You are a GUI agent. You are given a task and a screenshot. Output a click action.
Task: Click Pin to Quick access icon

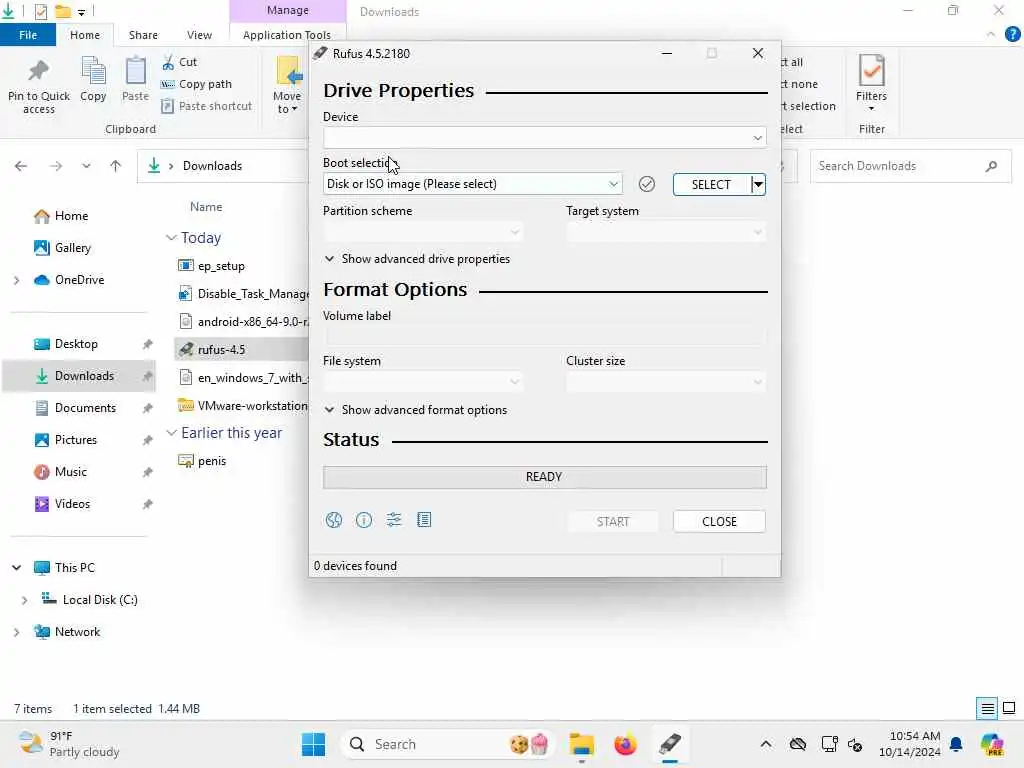(39, 87)
